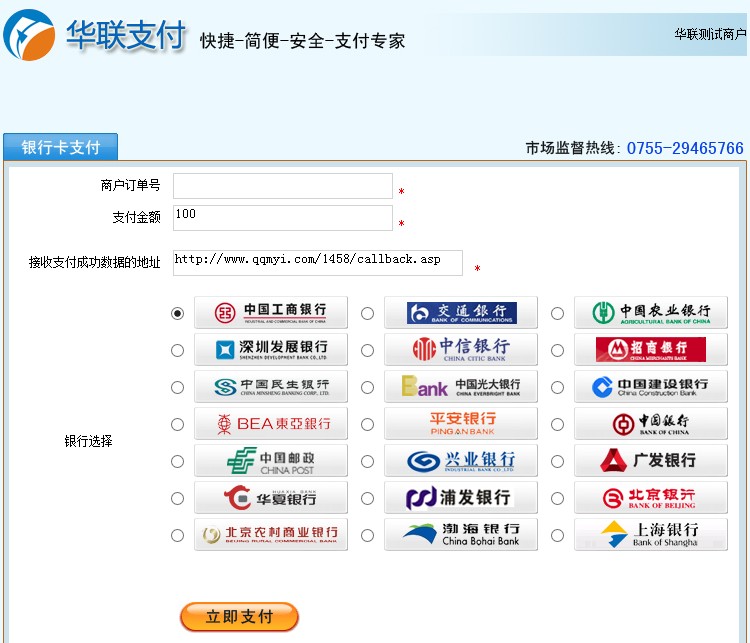Click the 中国建设银行 bank logo
The width and height of the screenshot is (750, 643).
point(651,387)
